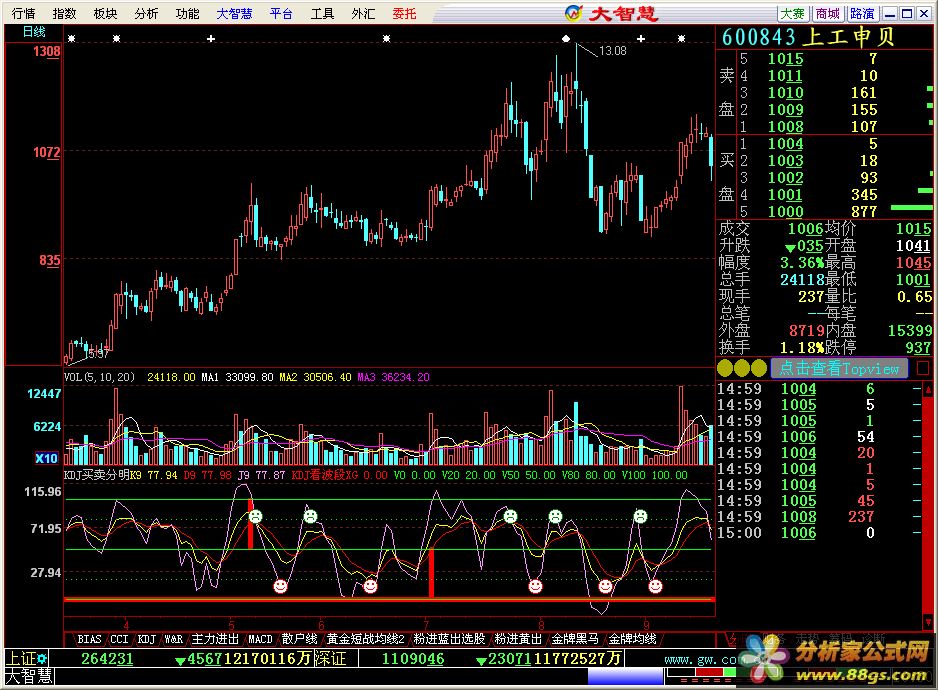The height and width of the screenshot is (690, 938).
Task: Click the VOL(5,10,20) indicator label
Action: point(99,377)
